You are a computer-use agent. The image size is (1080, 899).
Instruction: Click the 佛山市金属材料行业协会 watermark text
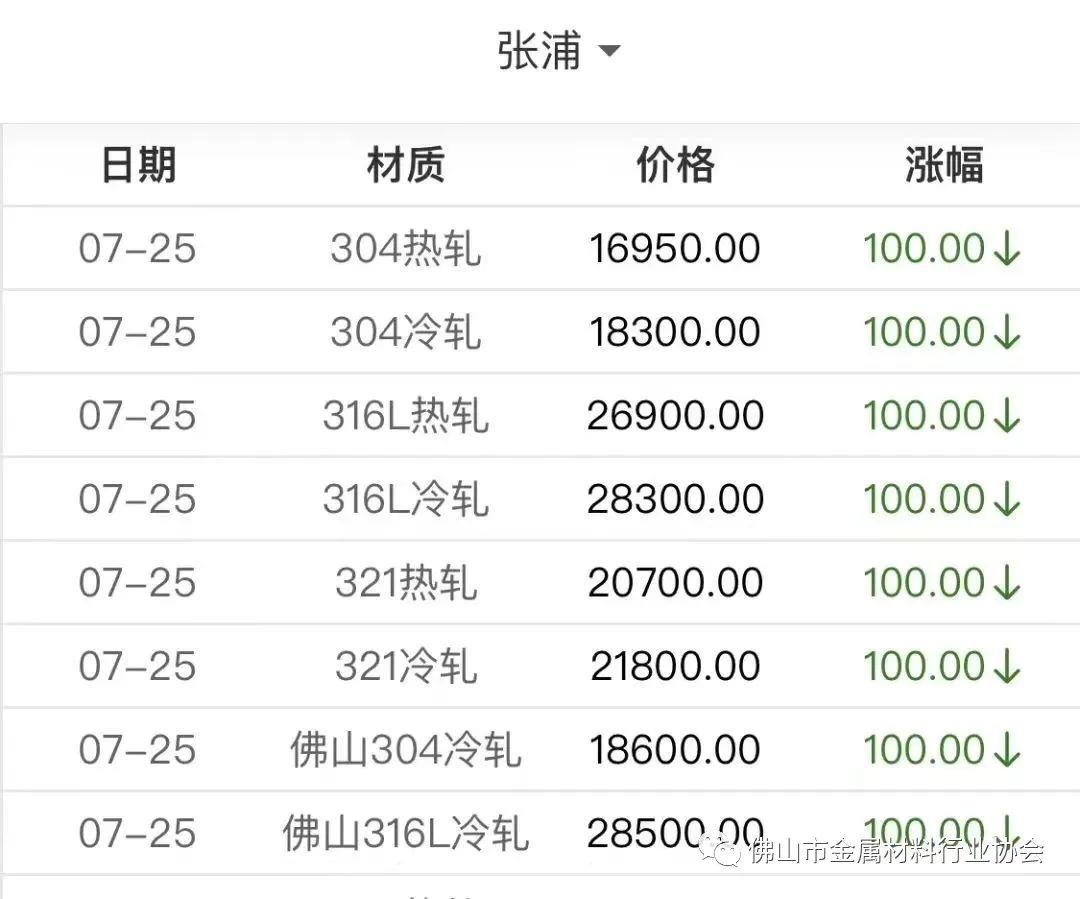tap(895, 852)
